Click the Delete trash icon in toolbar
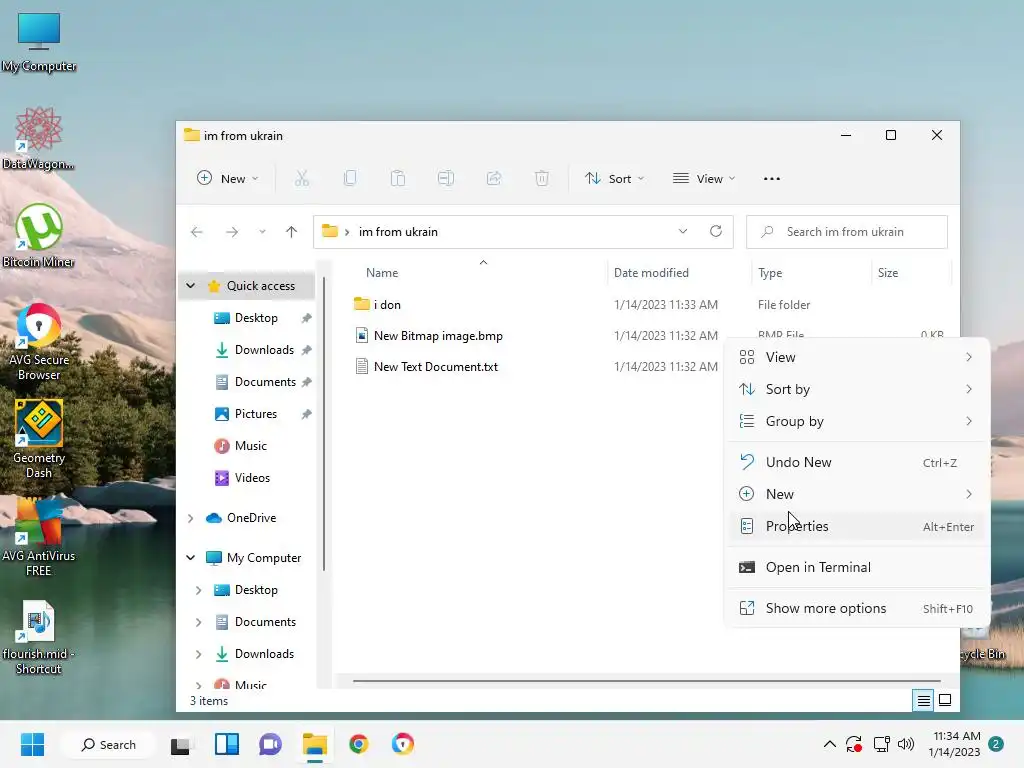This screenshot has width=1024, height=768. [541, 178]
